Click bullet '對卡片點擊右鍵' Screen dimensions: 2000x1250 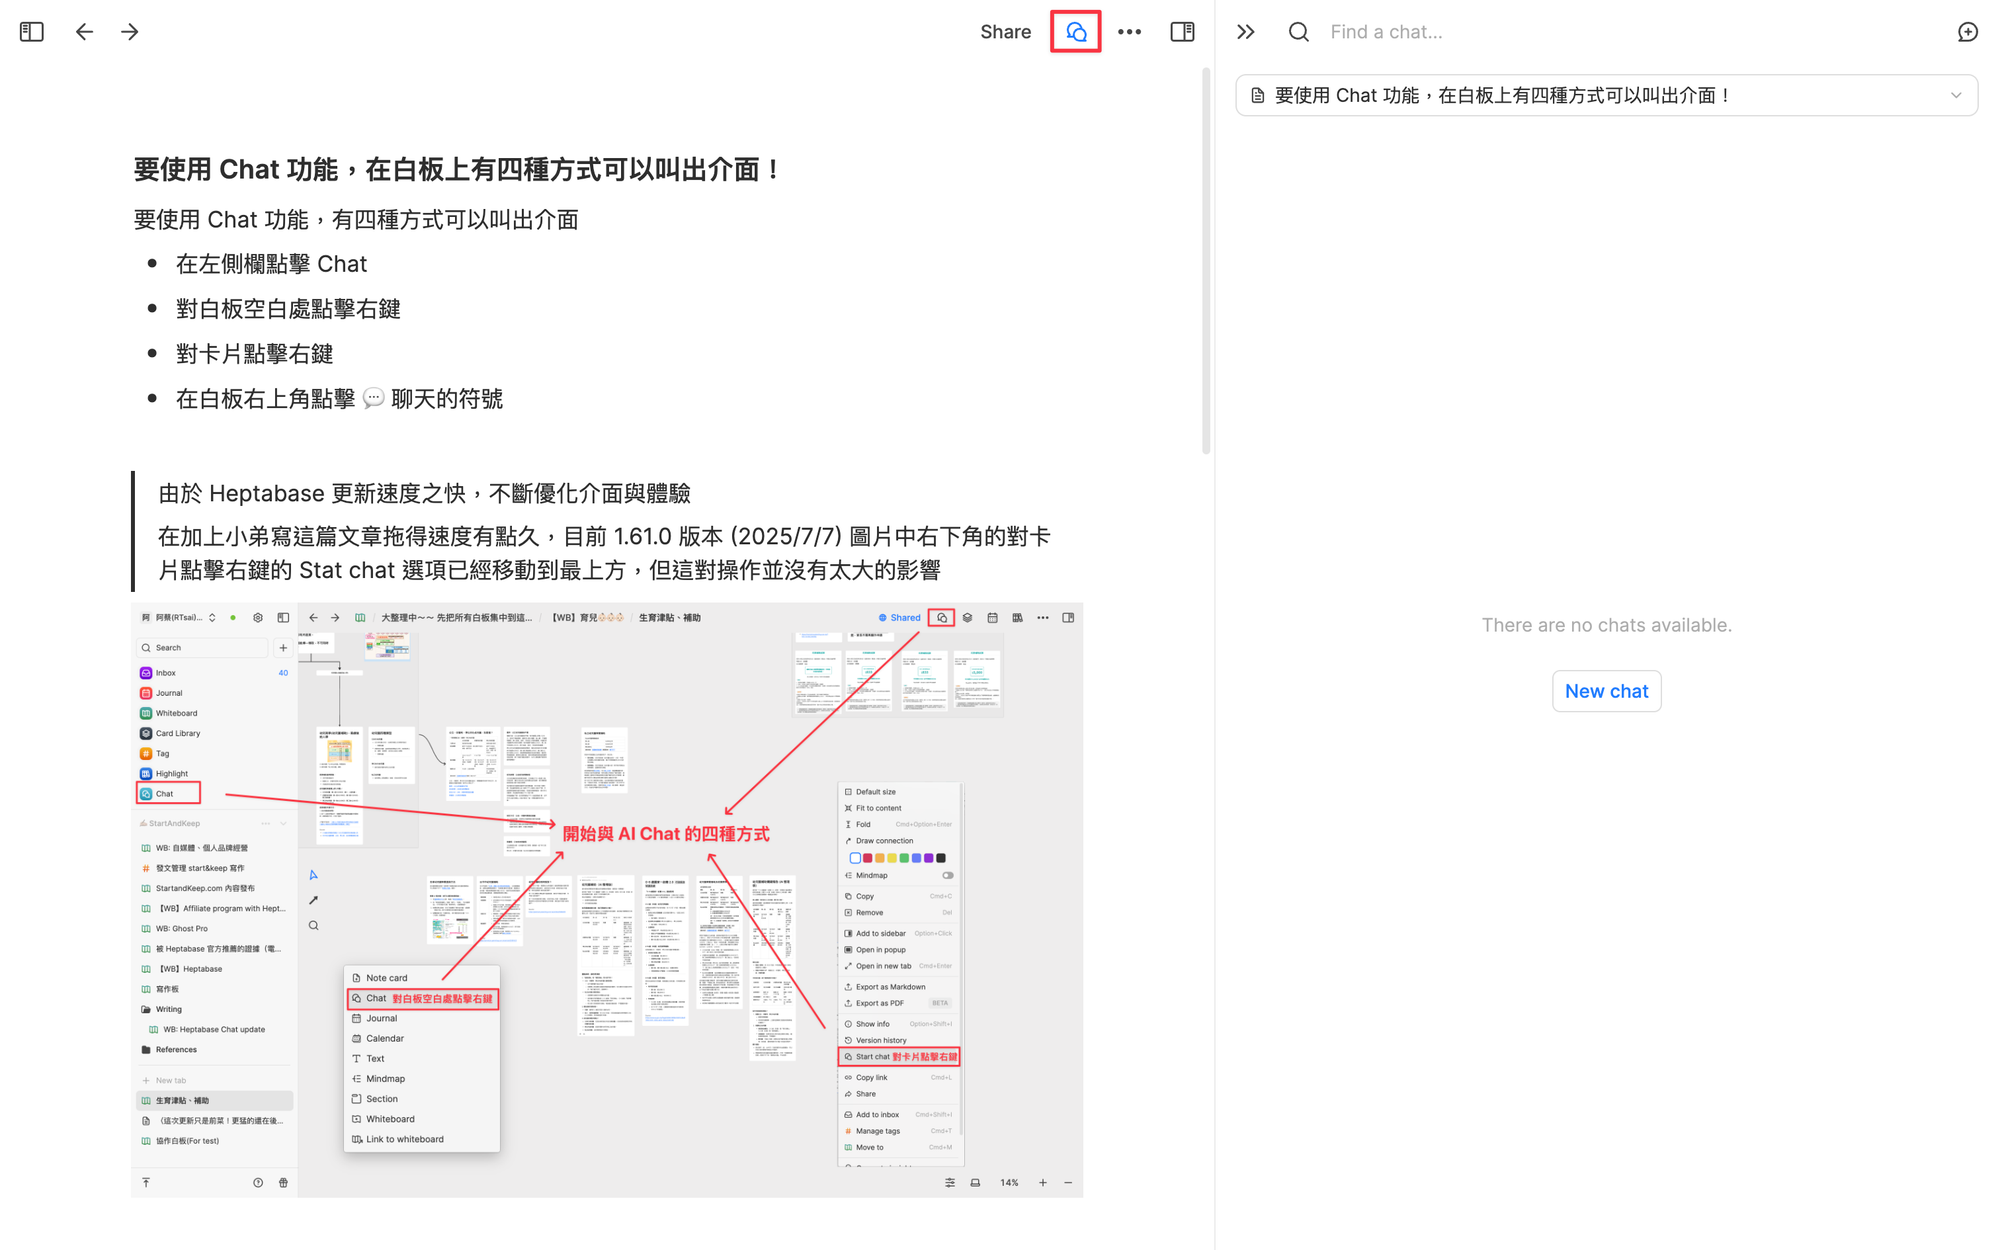point(254,354)
